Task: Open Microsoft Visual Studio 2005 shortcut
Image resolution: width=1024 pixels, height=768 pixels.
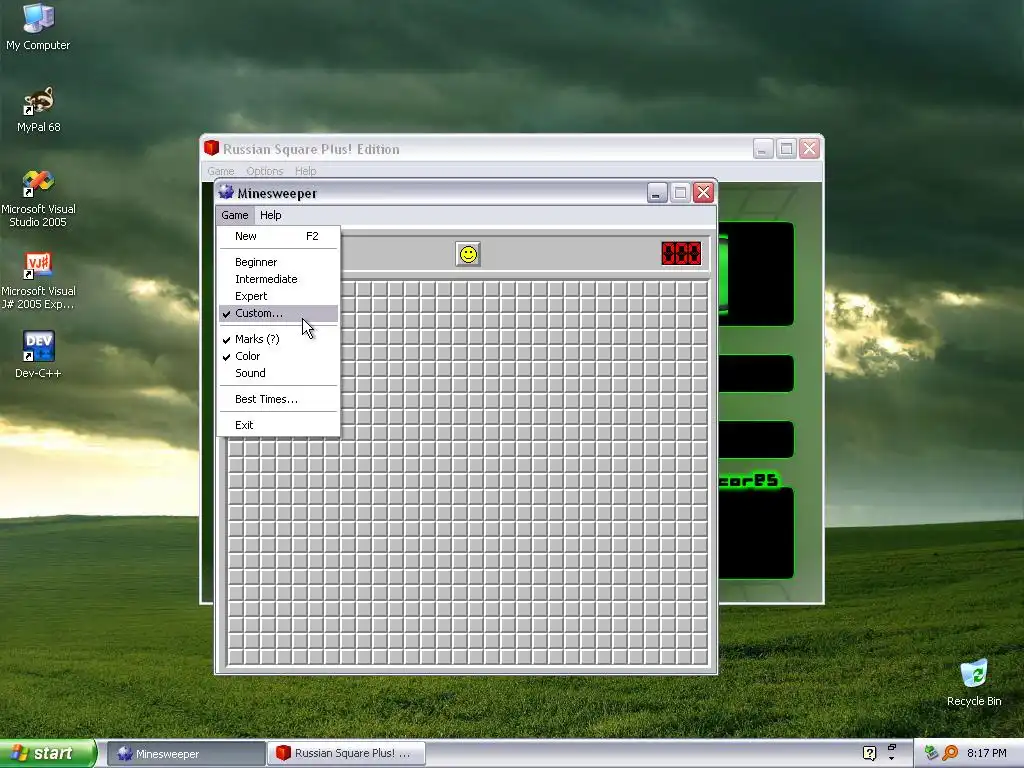Action: [38, 199]
